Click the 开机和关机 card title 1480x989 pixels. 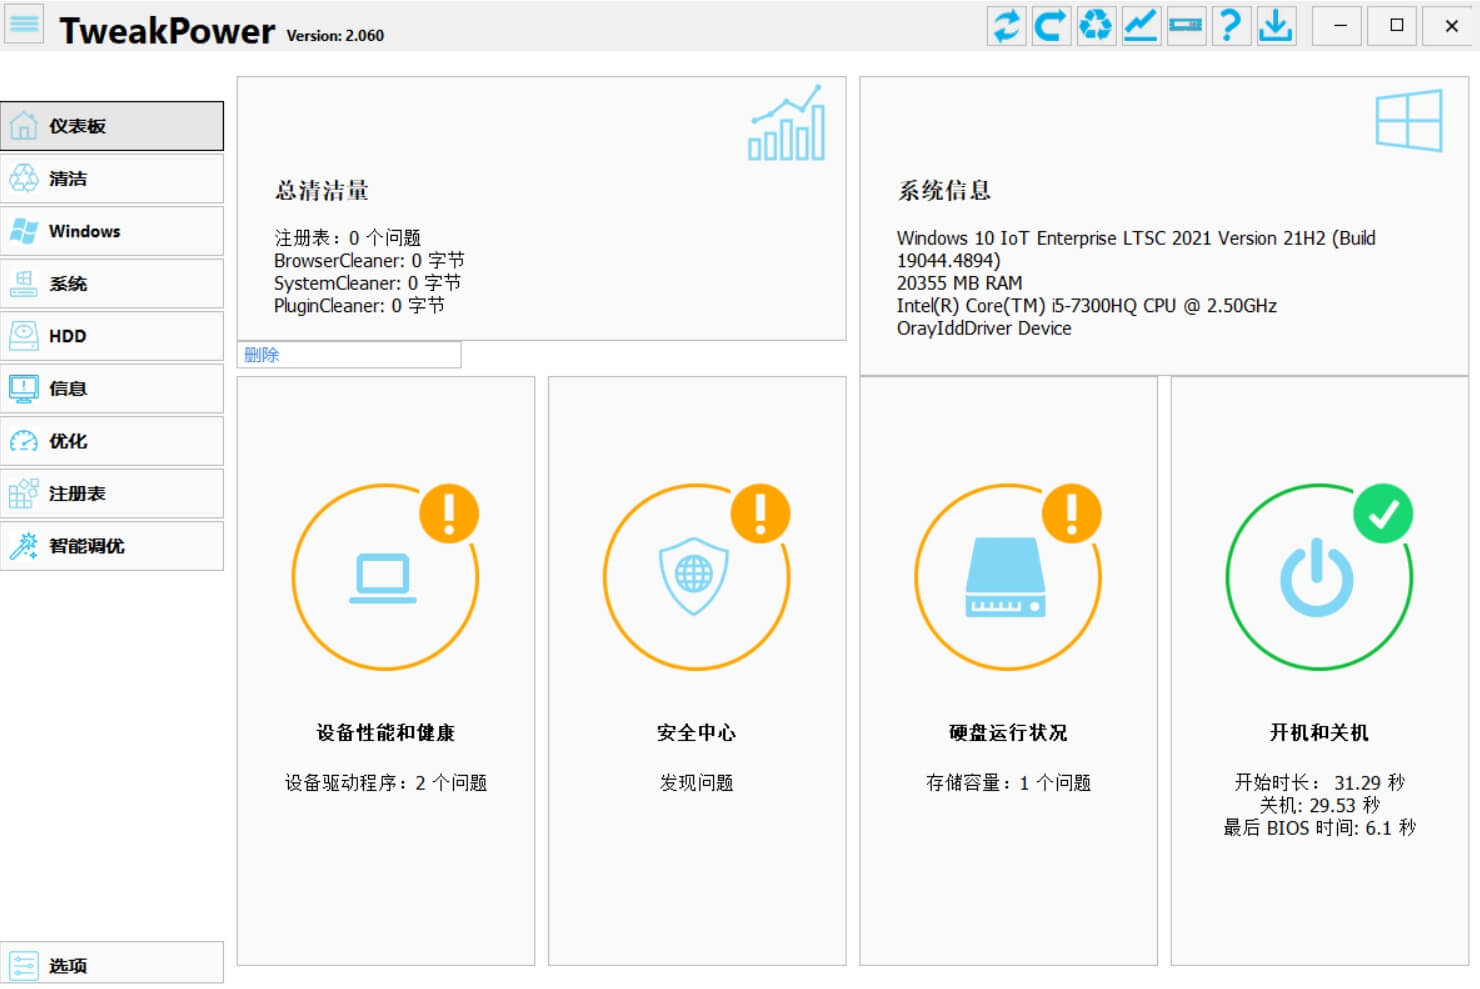point(1319,733)
